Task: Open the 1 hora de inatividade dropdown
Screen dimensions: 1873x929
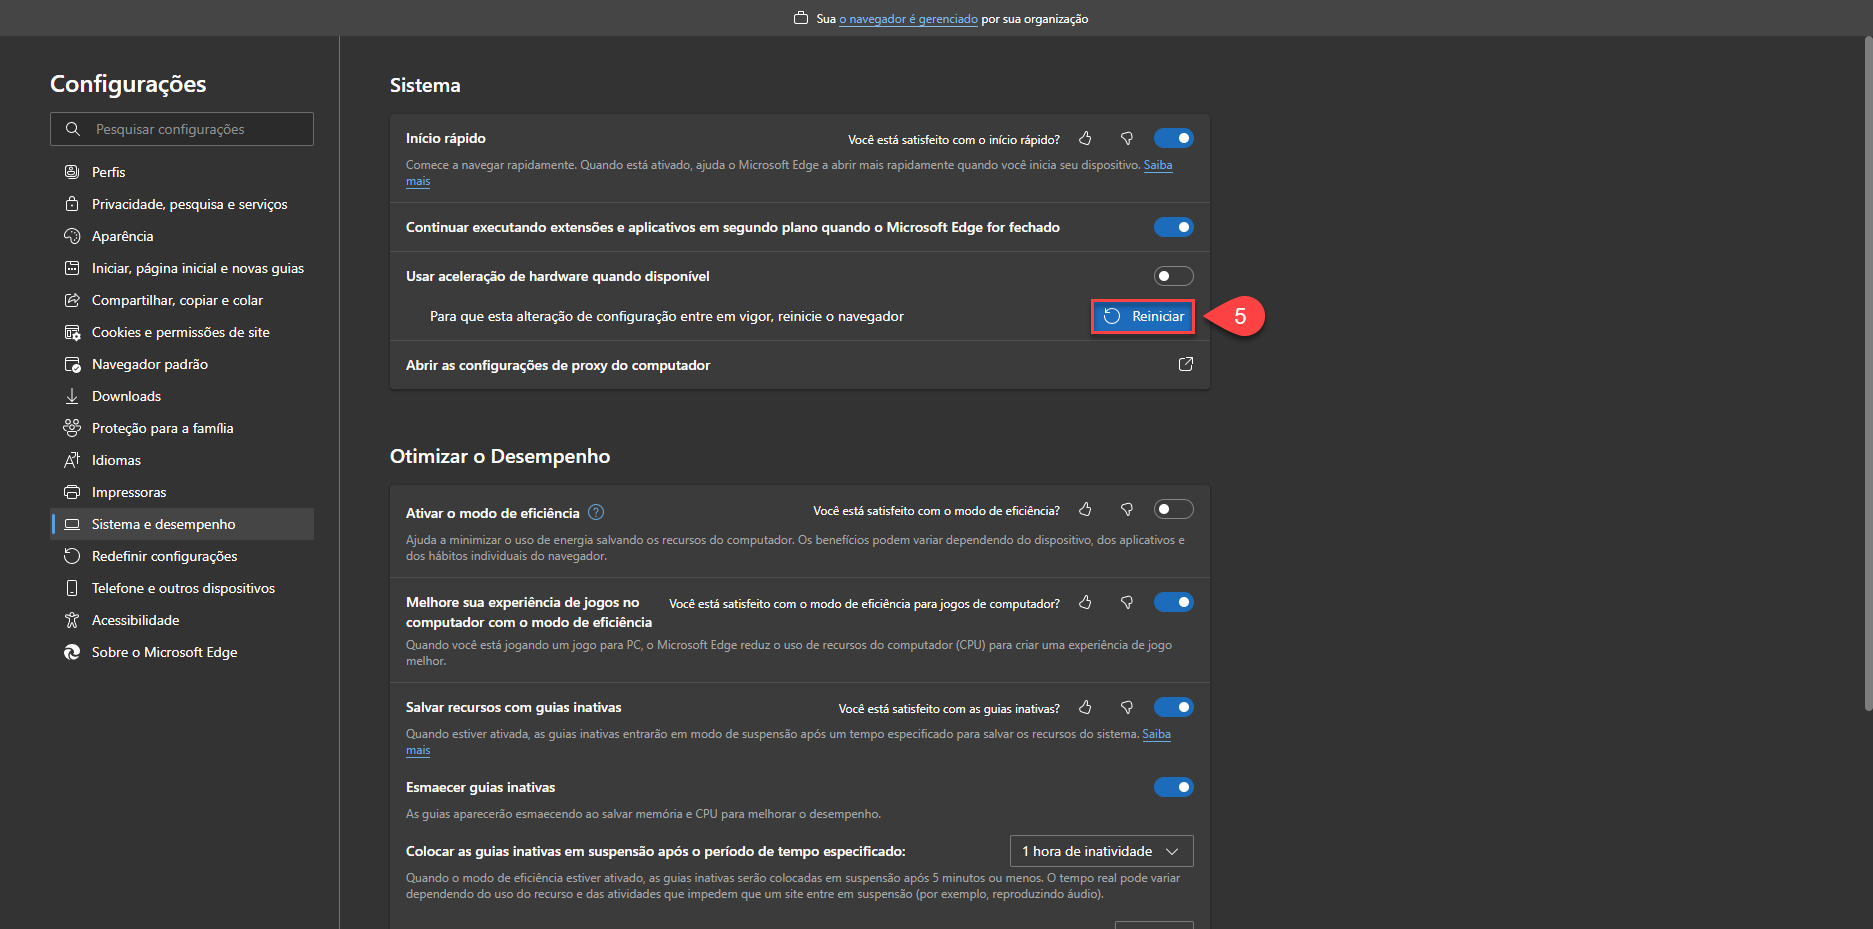Action: click(1101, 851)
